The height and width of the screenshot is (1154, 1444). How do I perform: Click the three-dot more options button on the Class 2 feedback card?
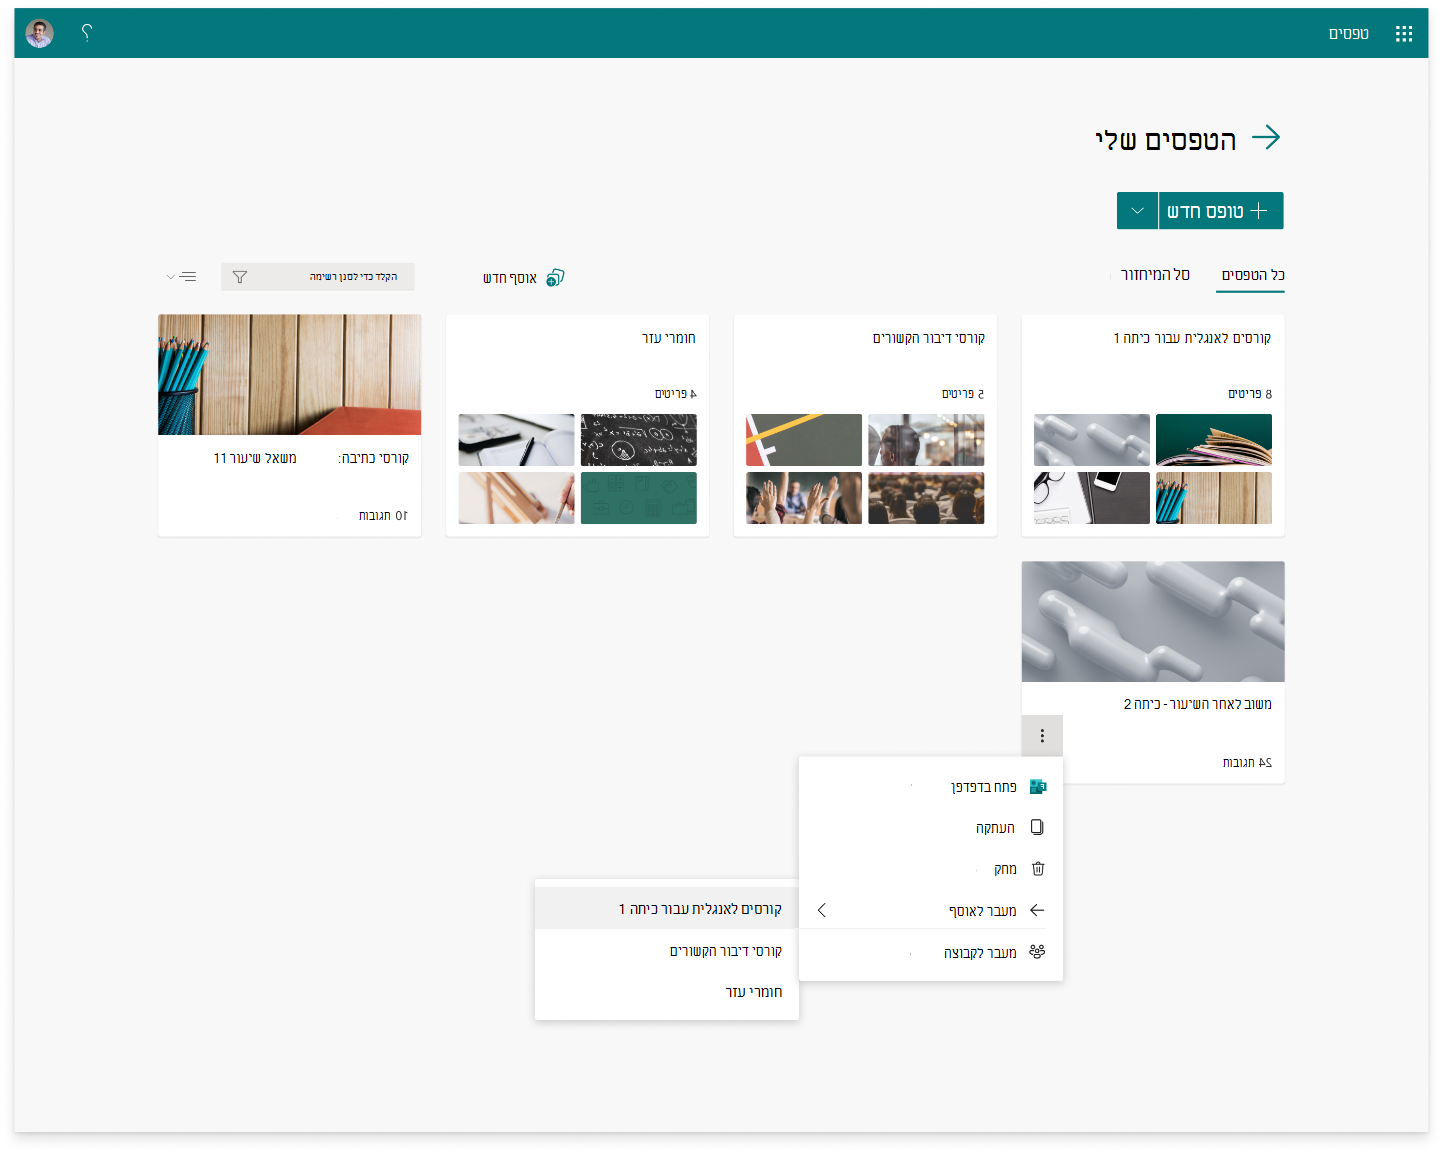click(x=1042, y=736)
